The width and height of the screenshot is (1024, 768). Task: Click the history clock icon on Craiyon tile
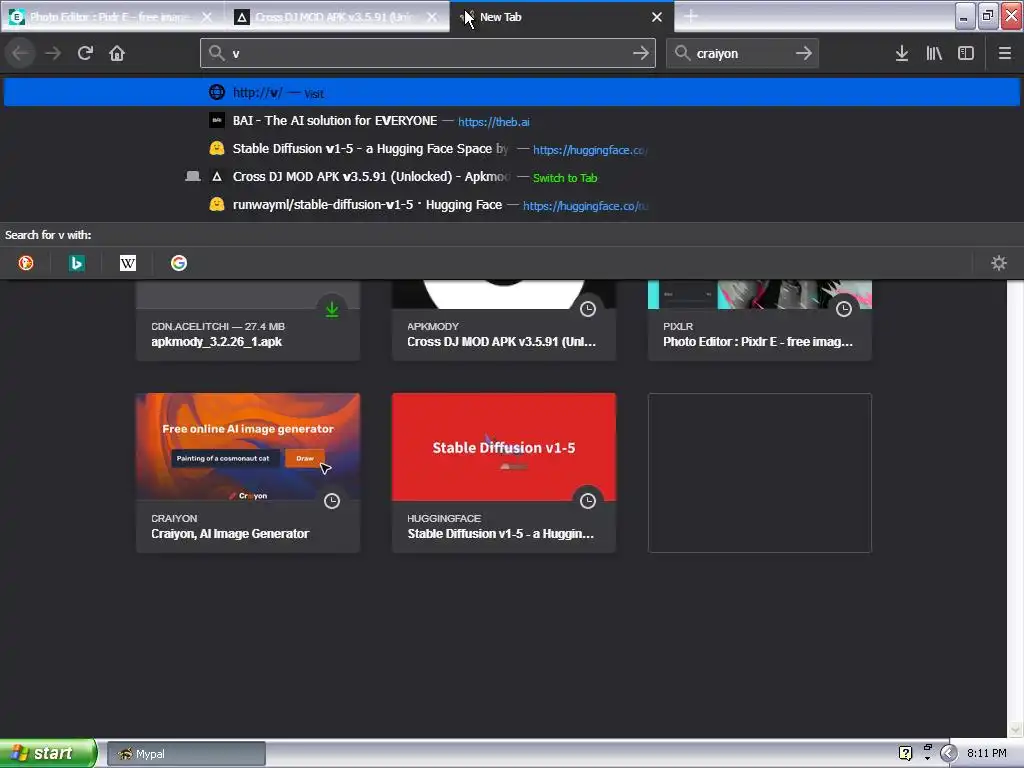coord(332,501)
